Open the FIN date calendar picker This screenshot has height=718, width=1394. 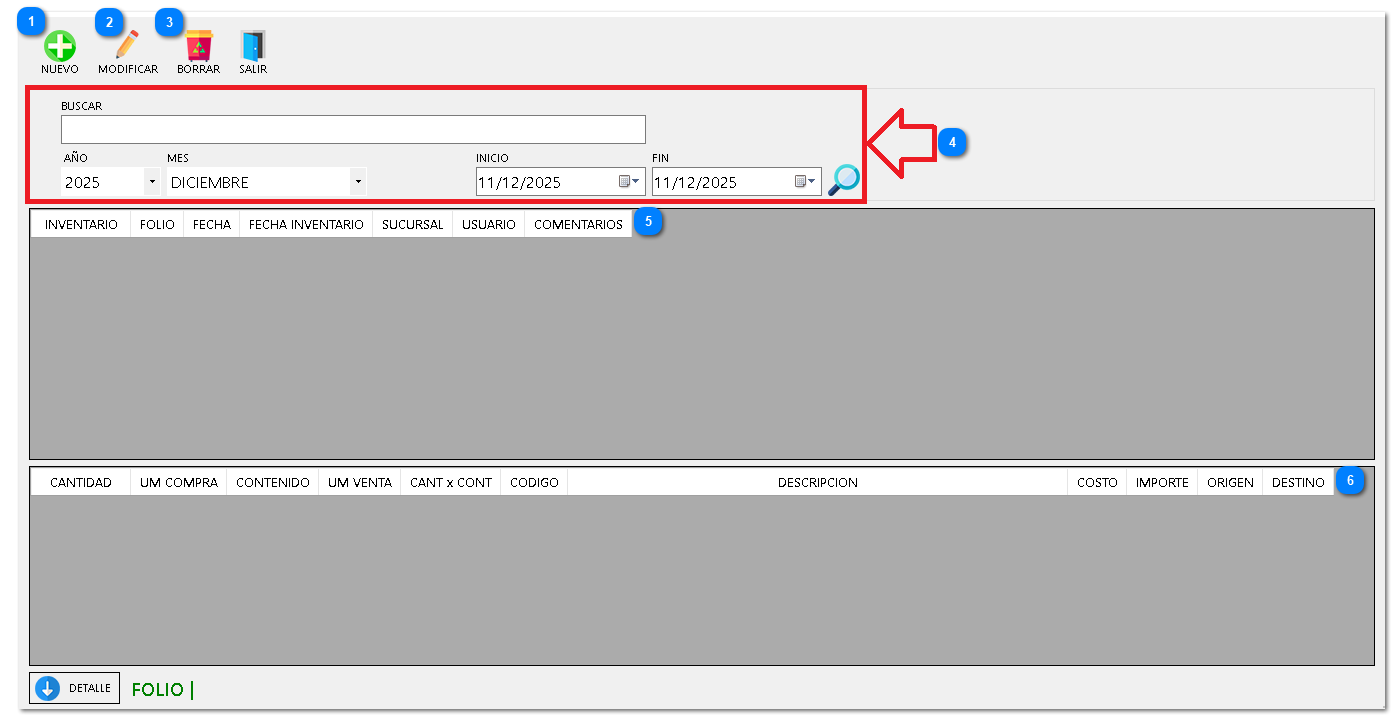coord(805,182)
